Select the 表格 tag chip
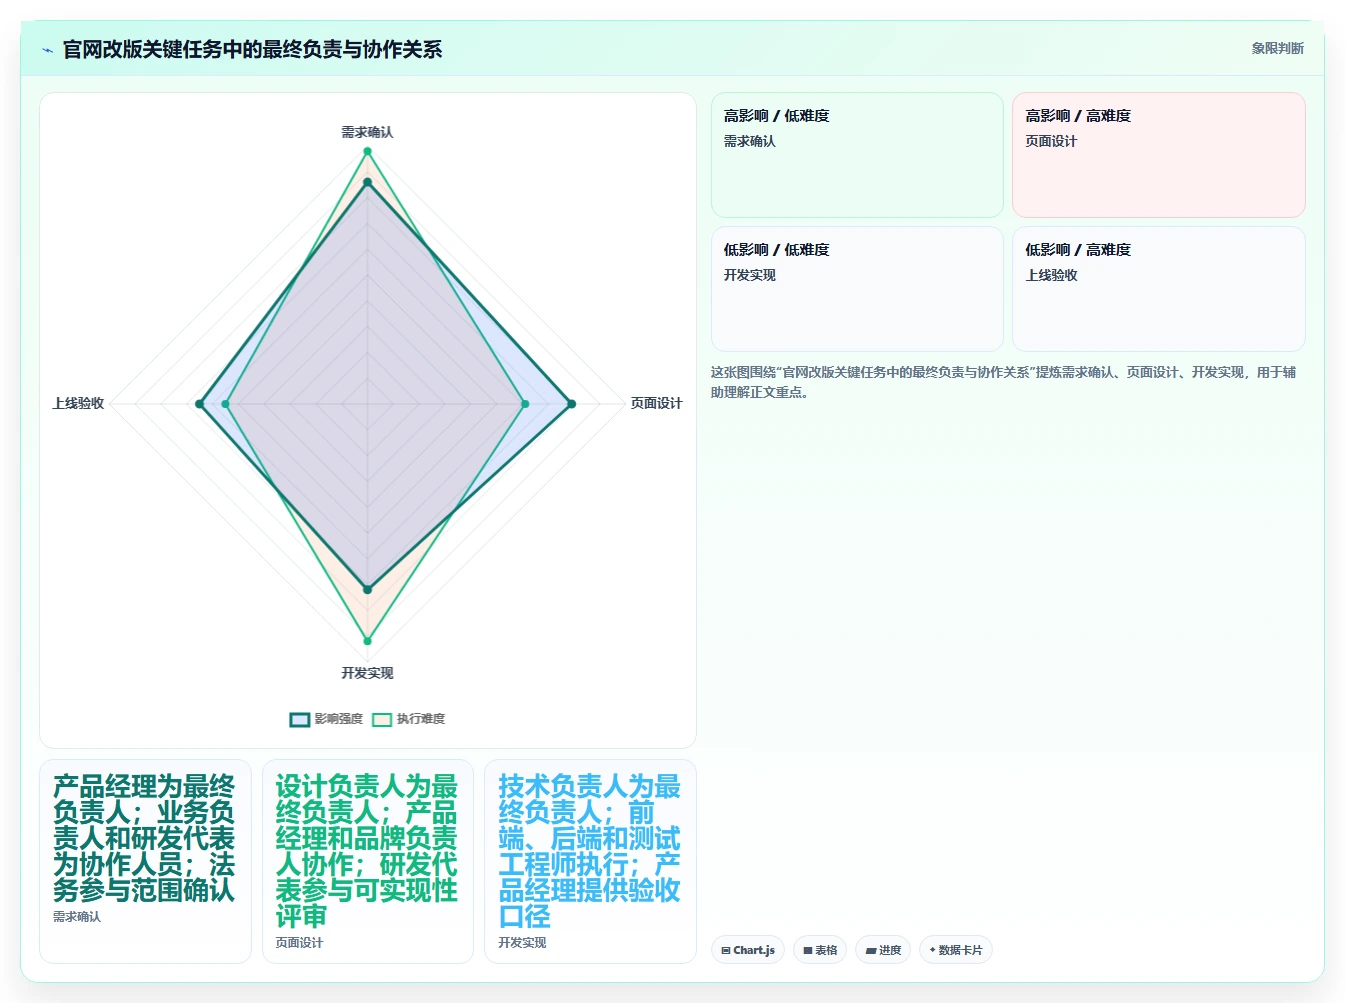 tap(820, 950)
